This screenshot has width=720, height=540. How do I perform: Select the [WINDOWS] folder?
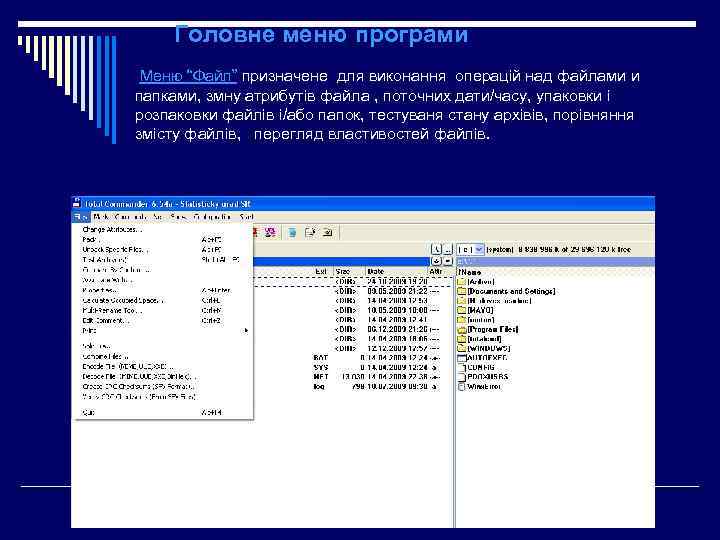tap(484, 349)
